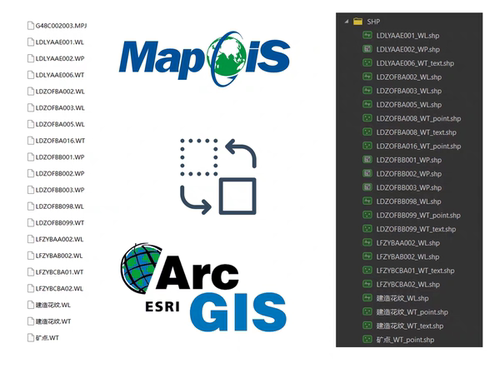This screenshot has width=500, height=368.
Task: Select file name LDZOFBB002.WP
Action: [x=60, y=173]
